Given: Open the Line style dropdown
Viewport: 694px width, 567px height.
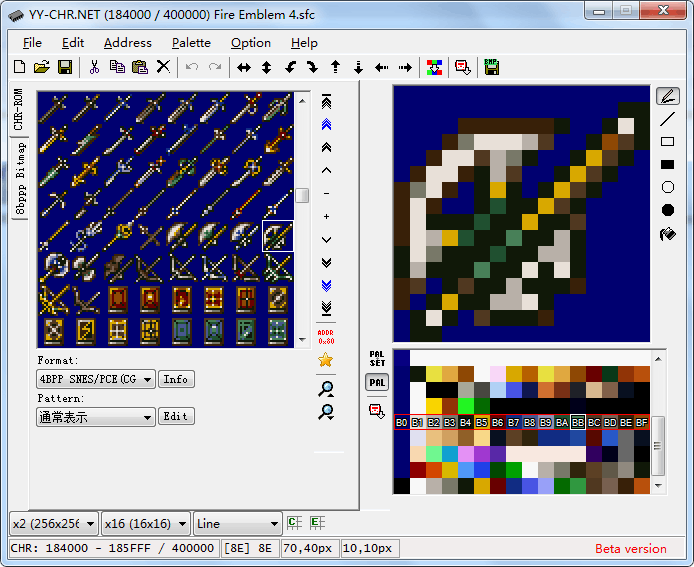Looking at the screenshot, I should [x=238, y=523].
